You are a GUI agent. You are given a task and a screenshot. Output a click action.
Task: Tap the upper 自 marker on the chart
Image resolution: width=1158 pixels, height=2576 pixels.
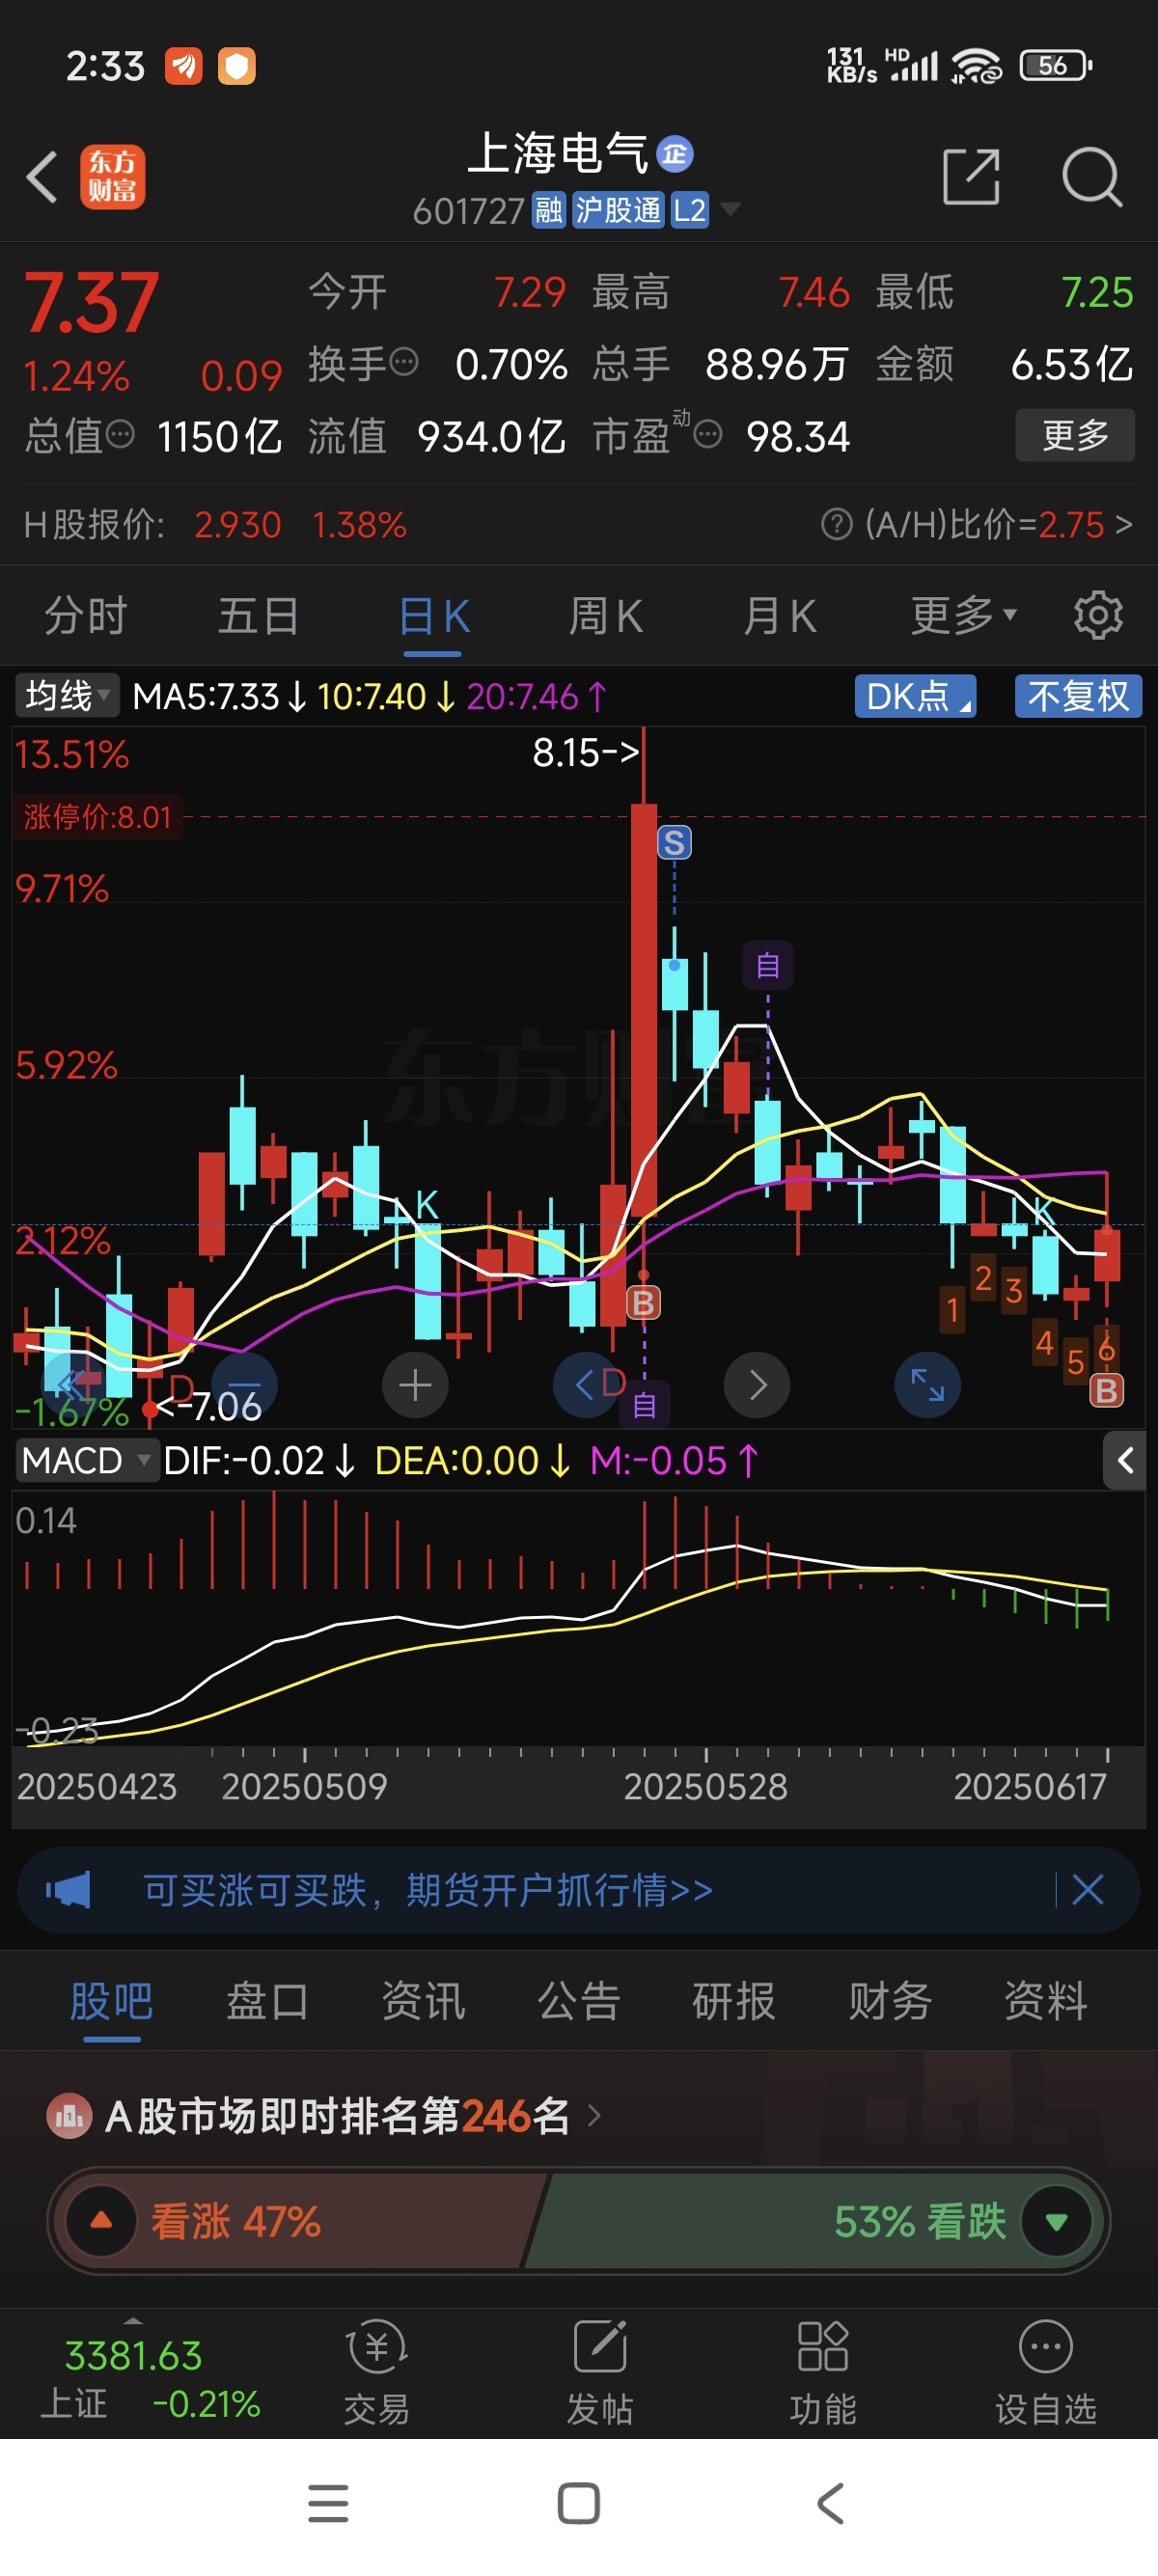768,966
